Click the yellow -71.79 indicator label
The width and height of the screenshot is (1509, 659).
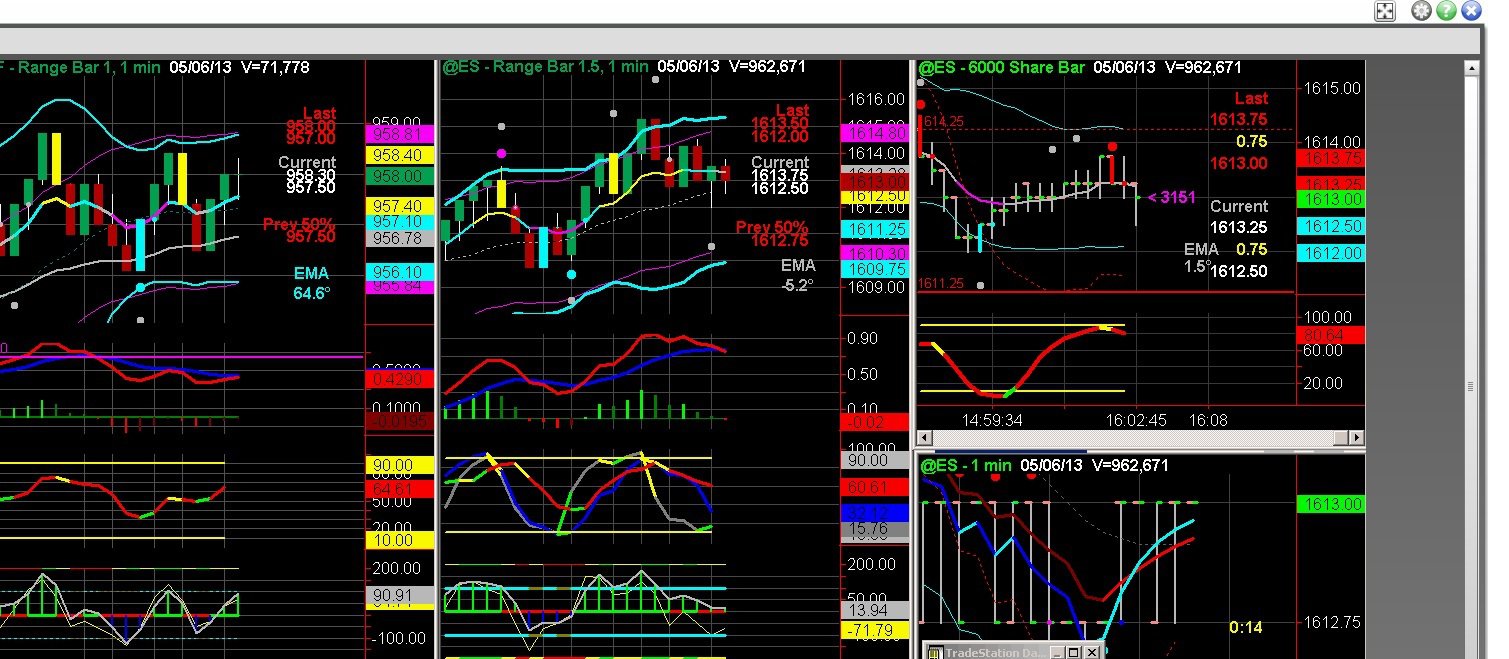(876, 630)
